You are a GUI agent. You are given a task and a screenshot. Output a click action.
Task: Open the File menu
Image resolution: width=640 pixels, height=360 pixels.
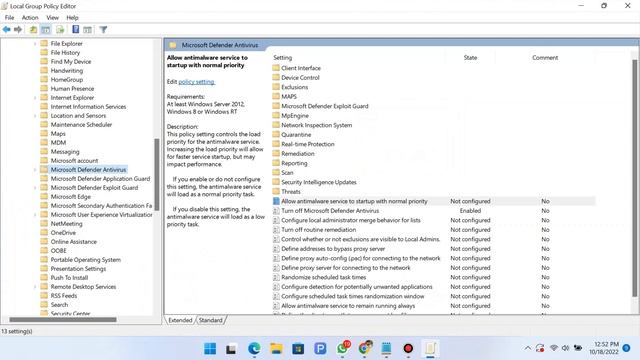click(x=9, y=18)
